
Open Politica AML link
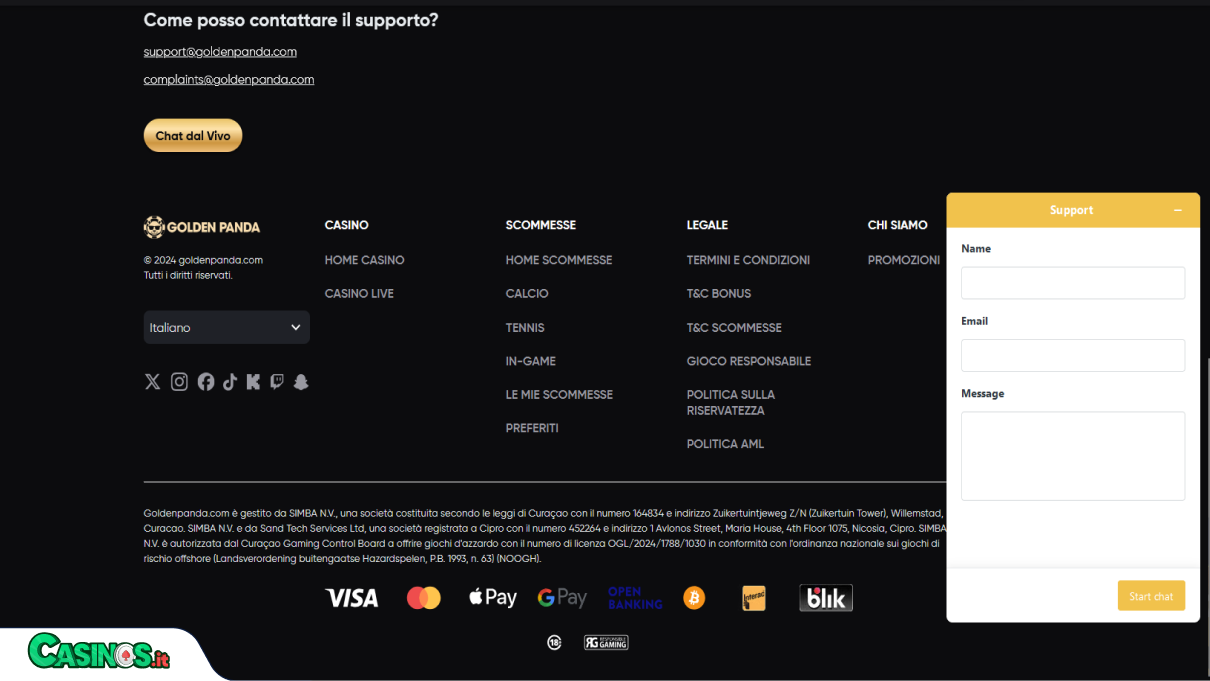click(725, 444)
